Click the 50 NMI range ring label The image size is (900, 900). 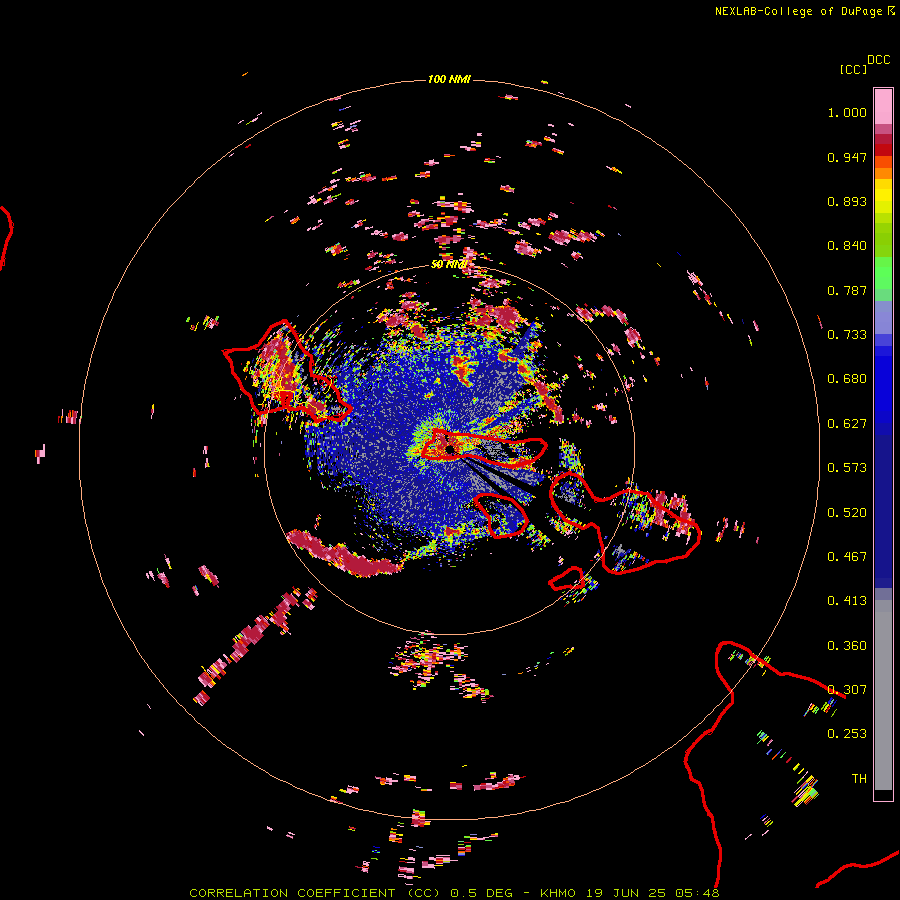pyautogui.click(x=449, y=265)
